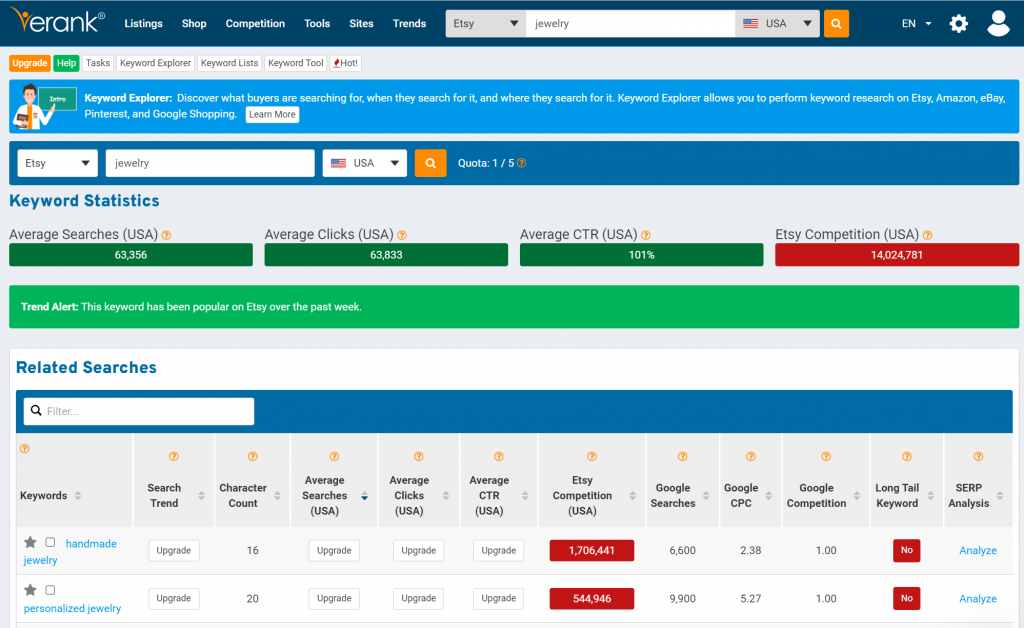Click Analyze for handmade jewelry
The width and height of the screenshot is (1024, 628).
pyautogui.click(x=978, y=550)
